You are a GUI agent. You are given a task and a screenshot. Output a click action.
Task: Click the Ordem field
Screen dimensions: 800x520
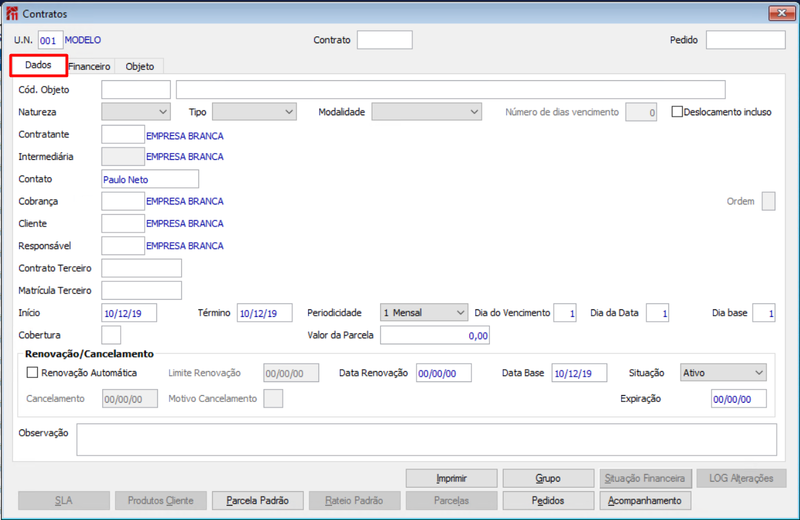click(768, 201)
